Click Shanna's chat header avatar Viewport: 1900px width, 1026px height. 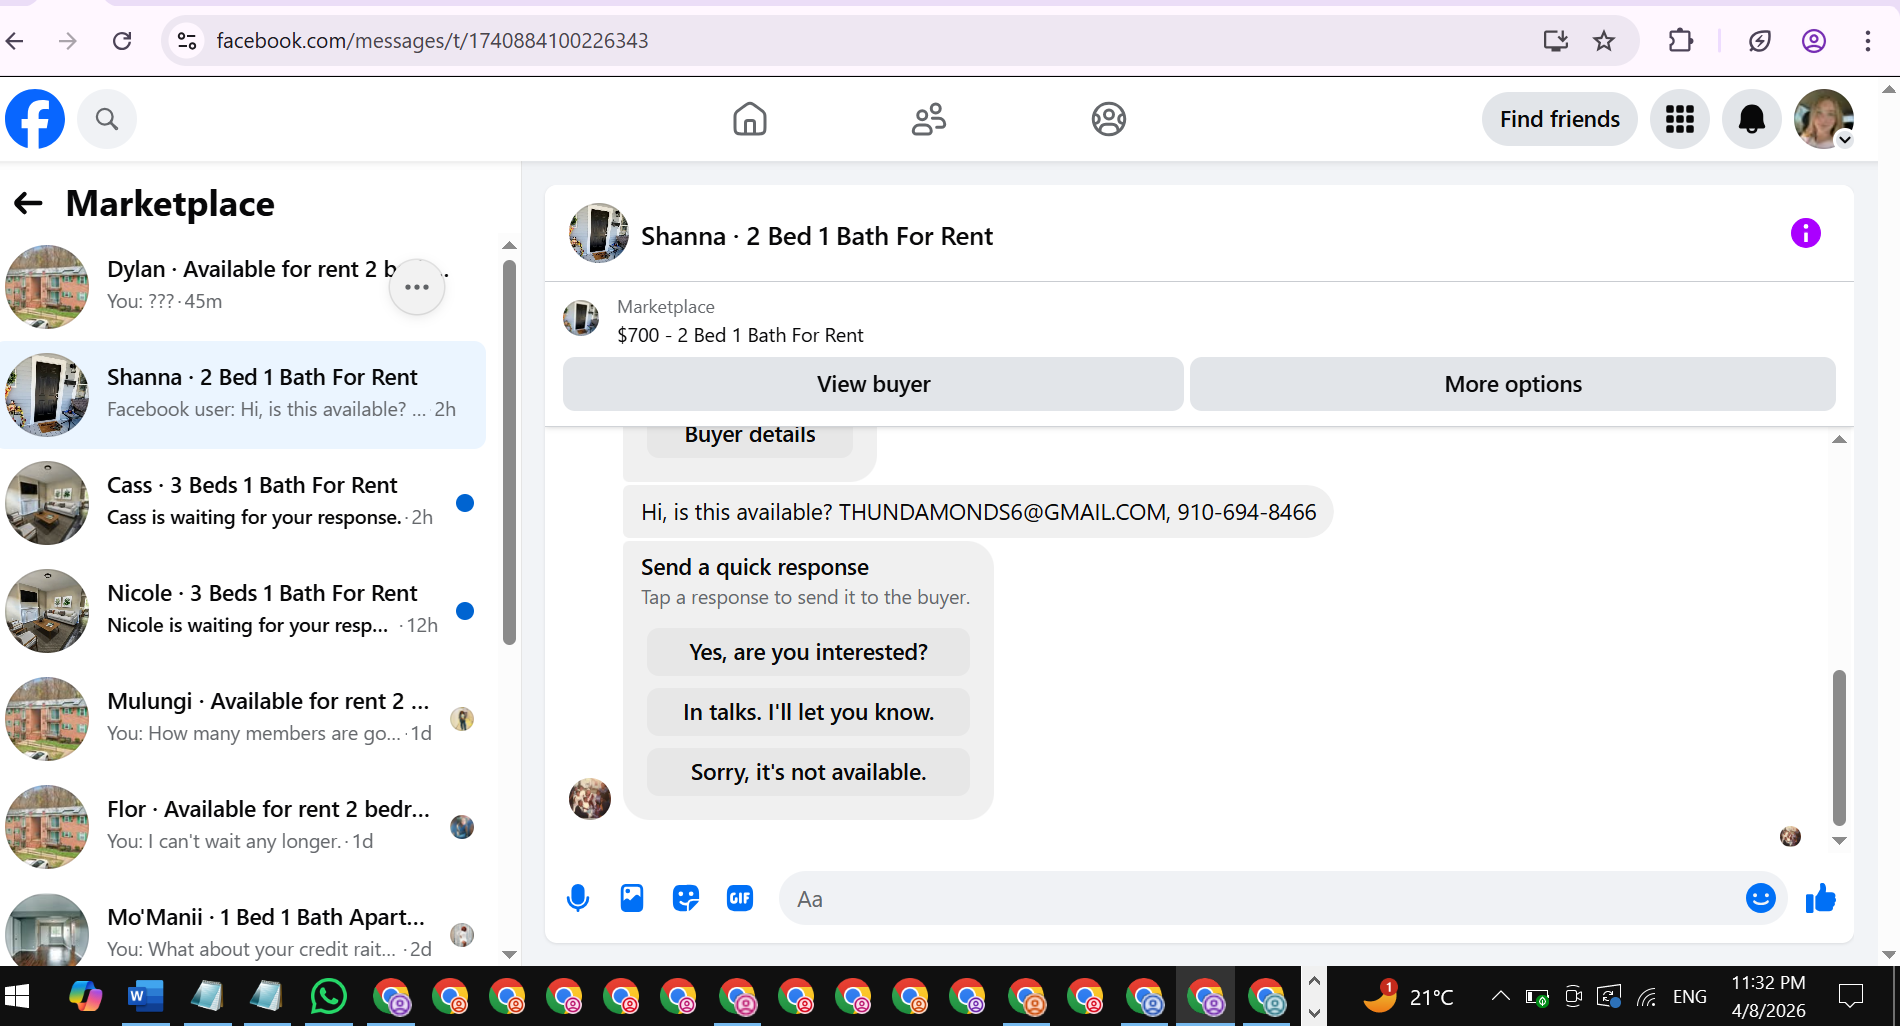pos(599,234)
